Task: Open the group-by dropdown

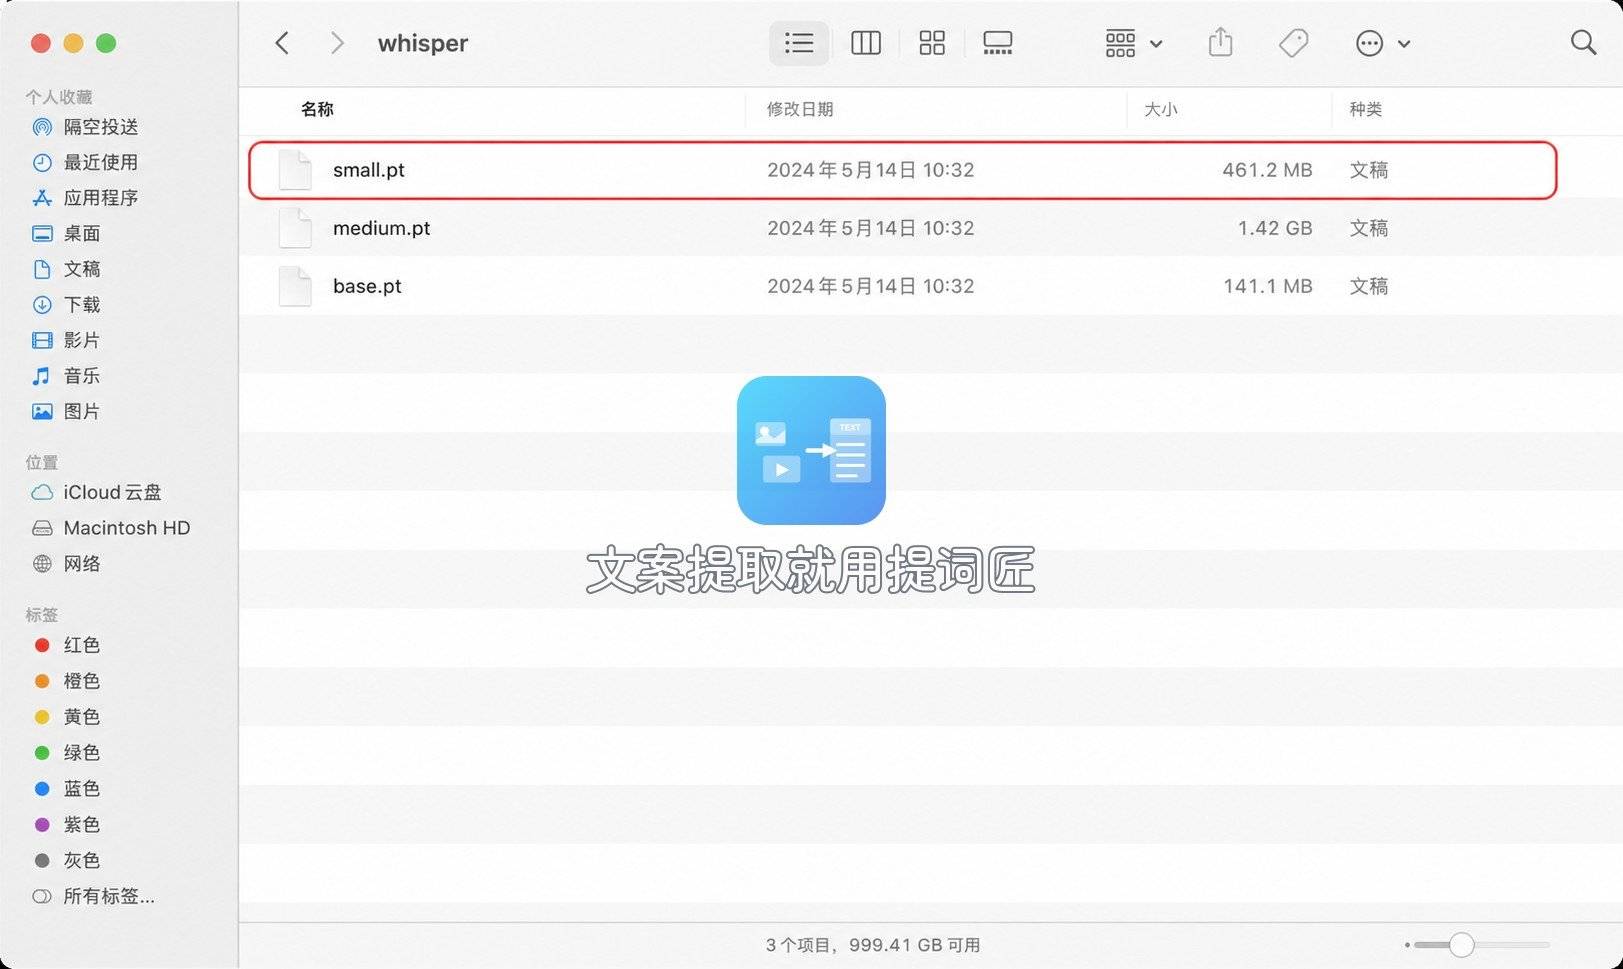Action: 1133,43
